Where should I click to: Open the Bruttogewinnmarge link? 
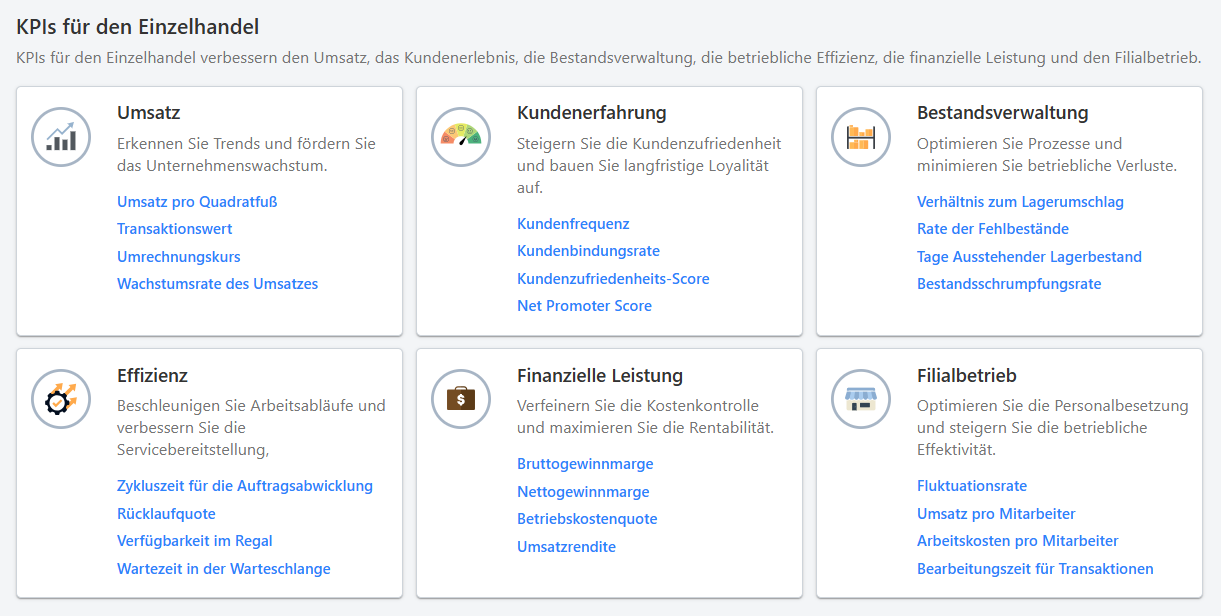pos(583,464)
